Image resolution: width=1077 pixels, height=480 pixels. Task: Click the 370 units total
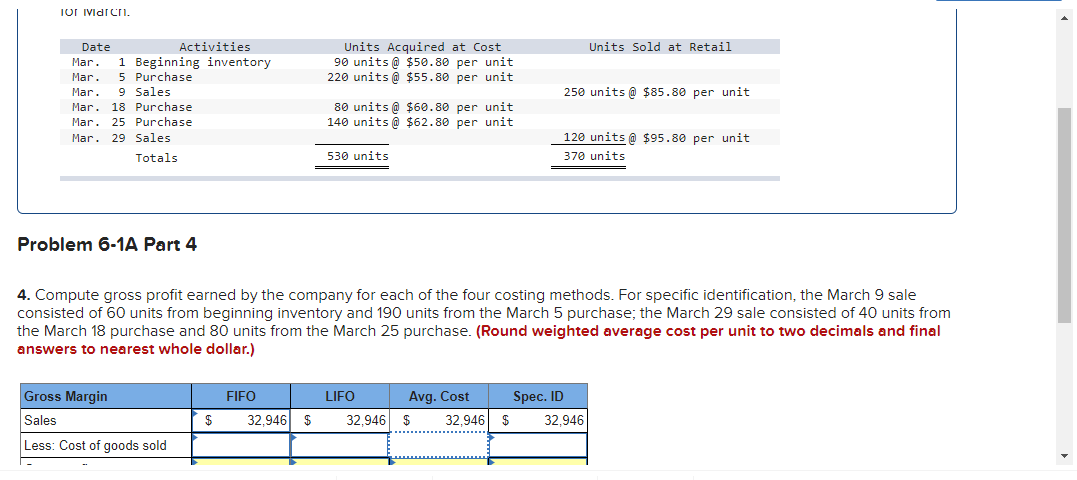594,157
